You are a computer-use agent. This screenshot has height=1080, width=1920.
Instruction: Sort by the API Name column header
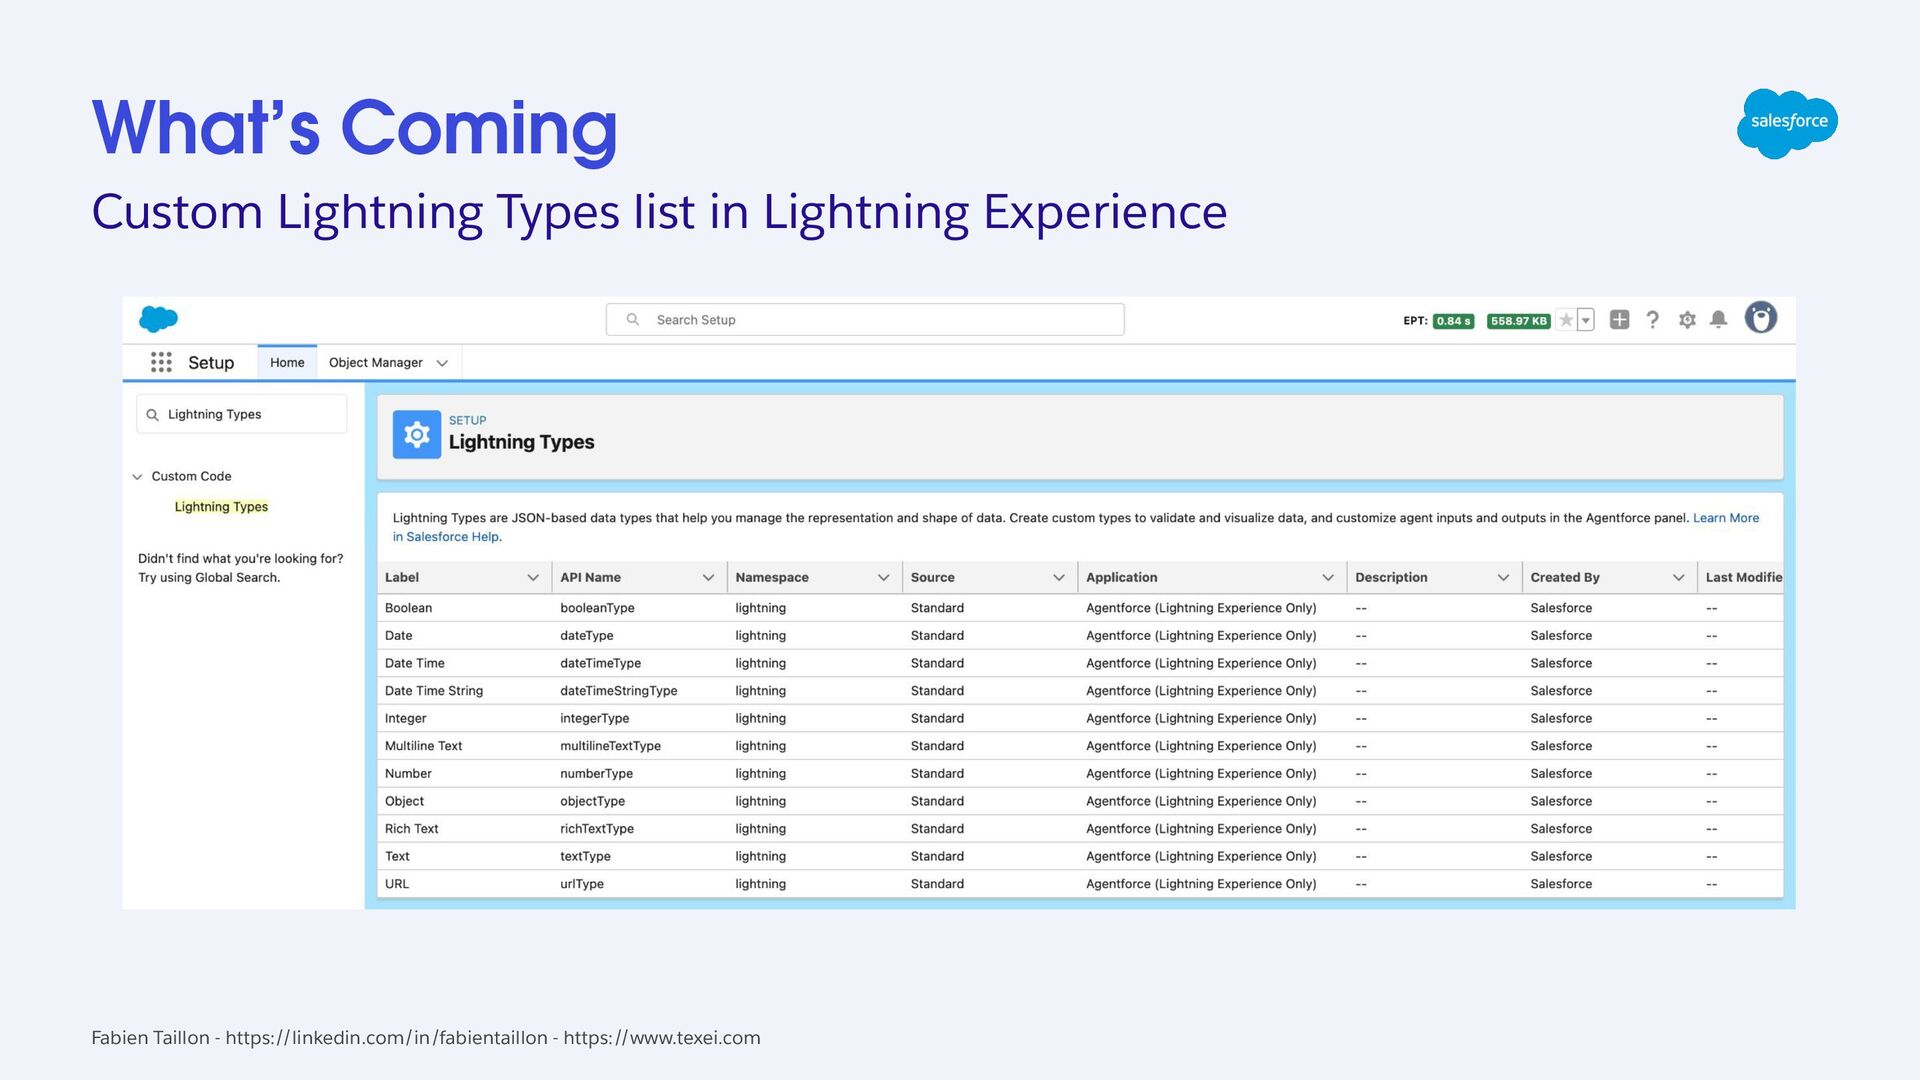coord(590,578)
